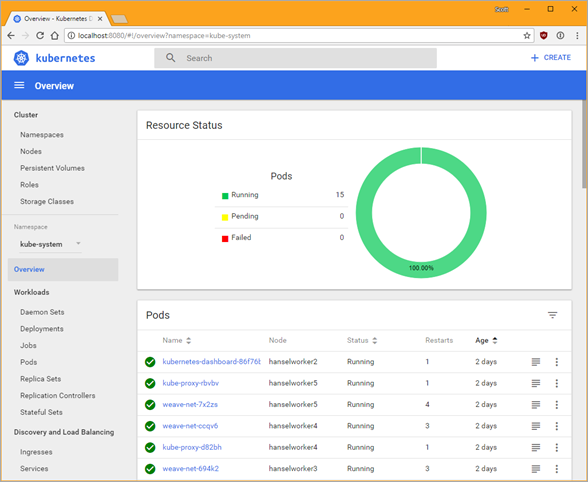Open Replica Sets in sidebar
The width and height of the screenshot is (588, 482).
[x=40, y=379]
